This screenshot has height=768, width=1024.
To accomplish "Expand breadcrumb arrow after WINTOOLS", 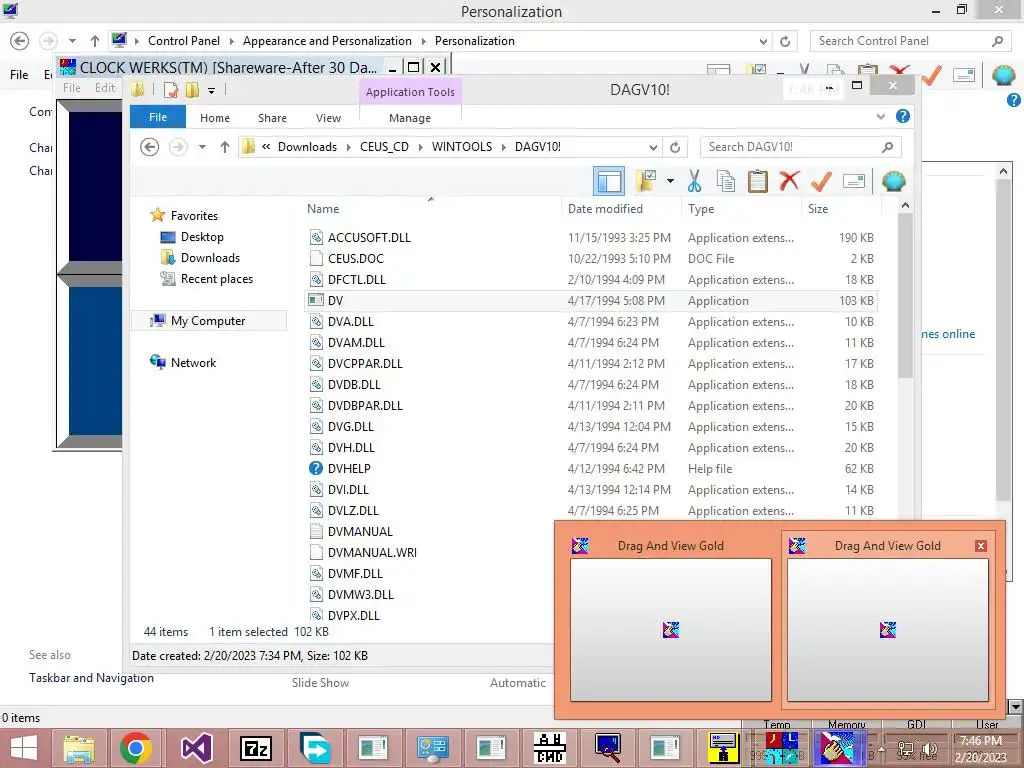I will click(504, 147).
